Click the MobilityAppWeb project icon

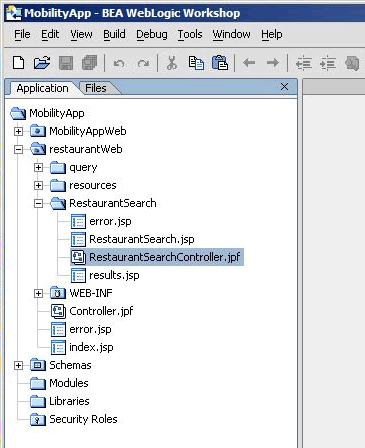pos(38,131)
